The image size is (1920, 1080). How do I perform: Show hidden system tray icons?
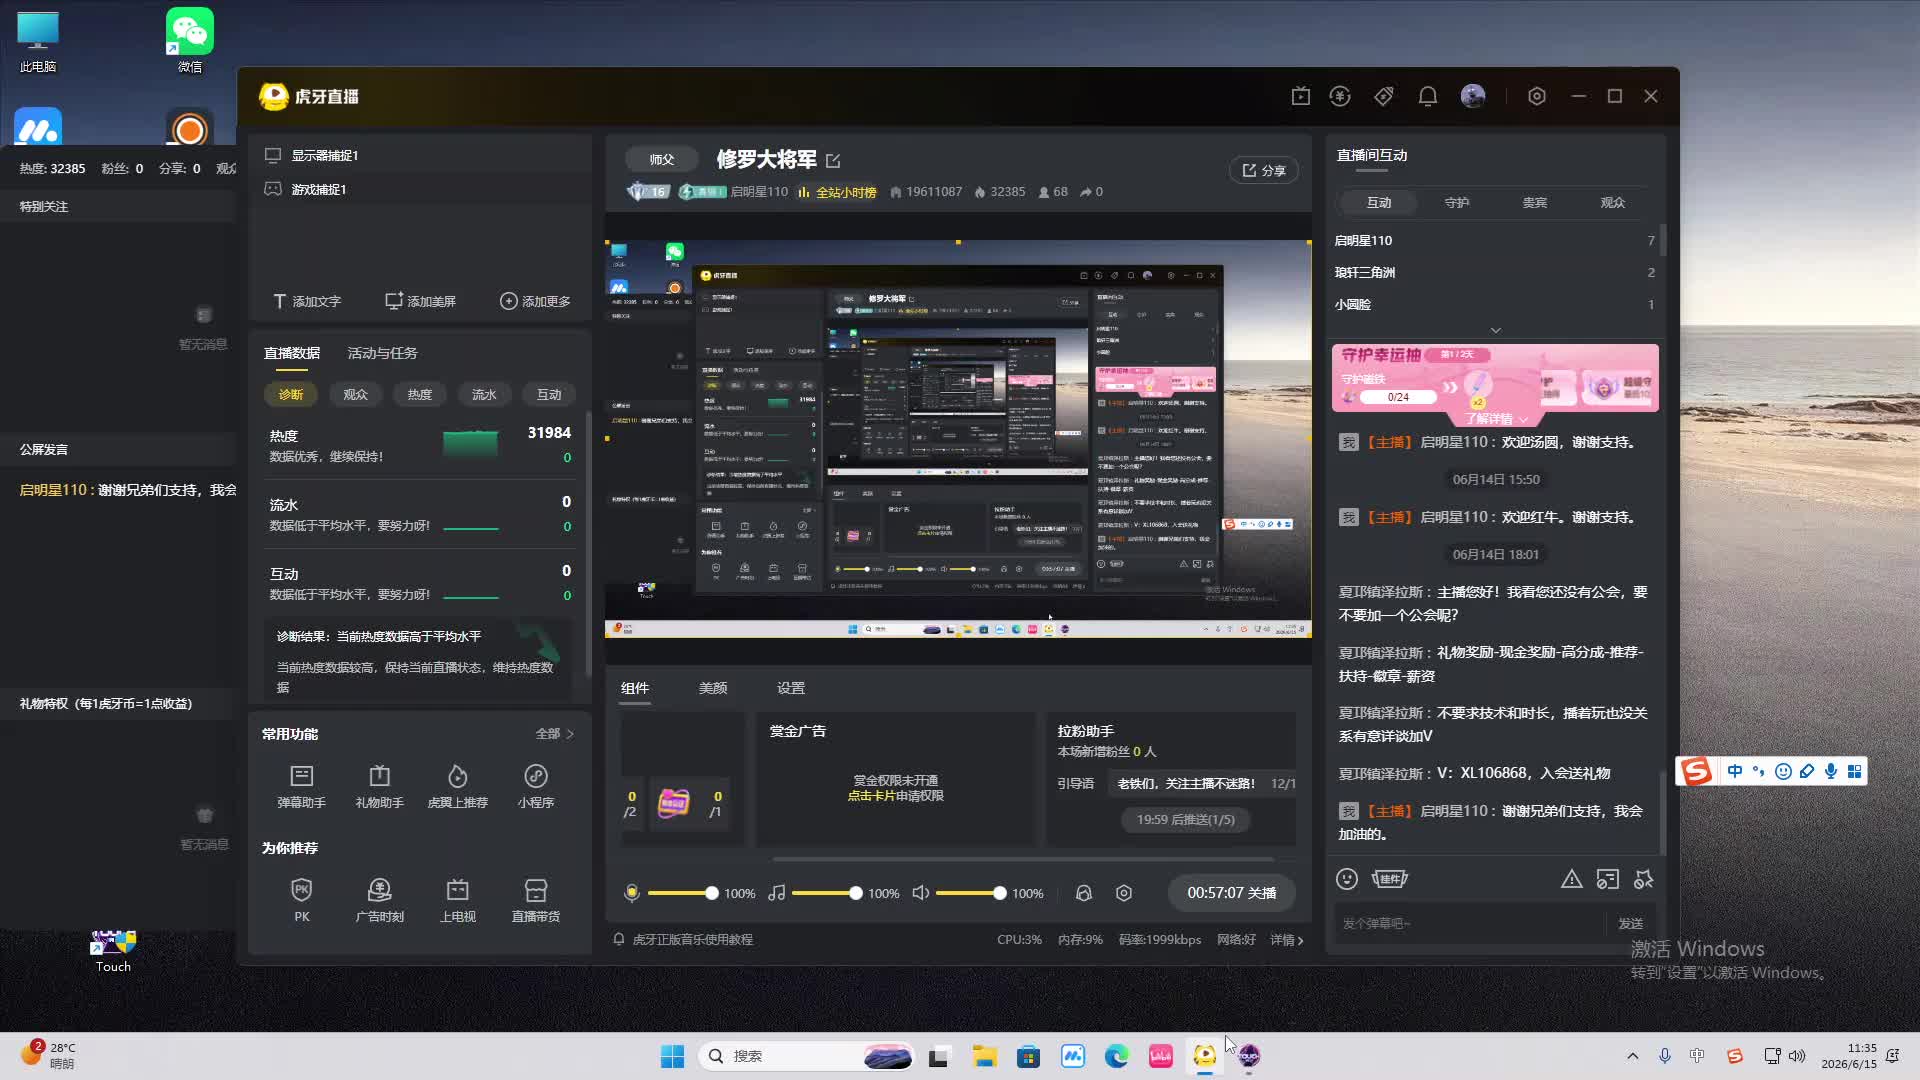pyautogui.click(x=1633, y=1056)
